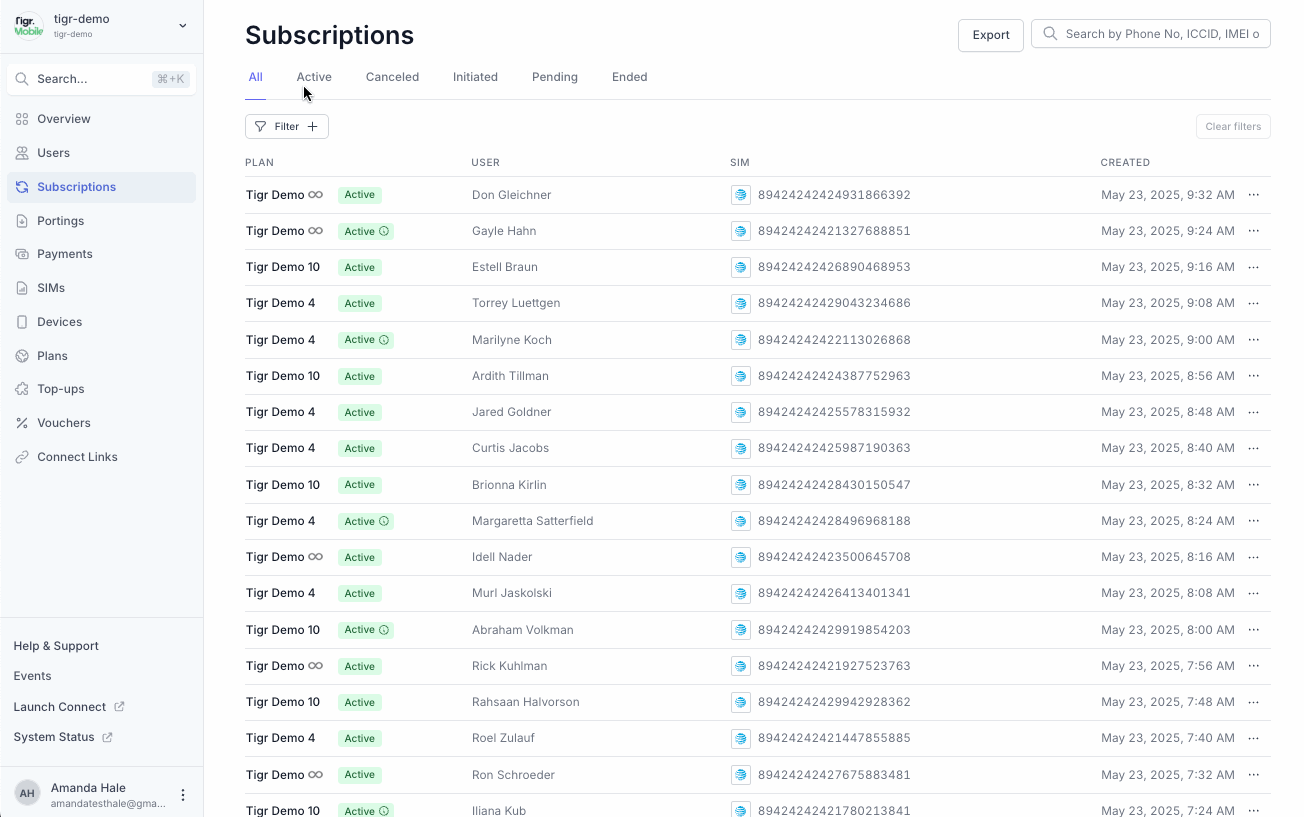1304x817 pixels.
Task: Expand the tigr-demo workspace switcher
Action: tap(181, 26)
